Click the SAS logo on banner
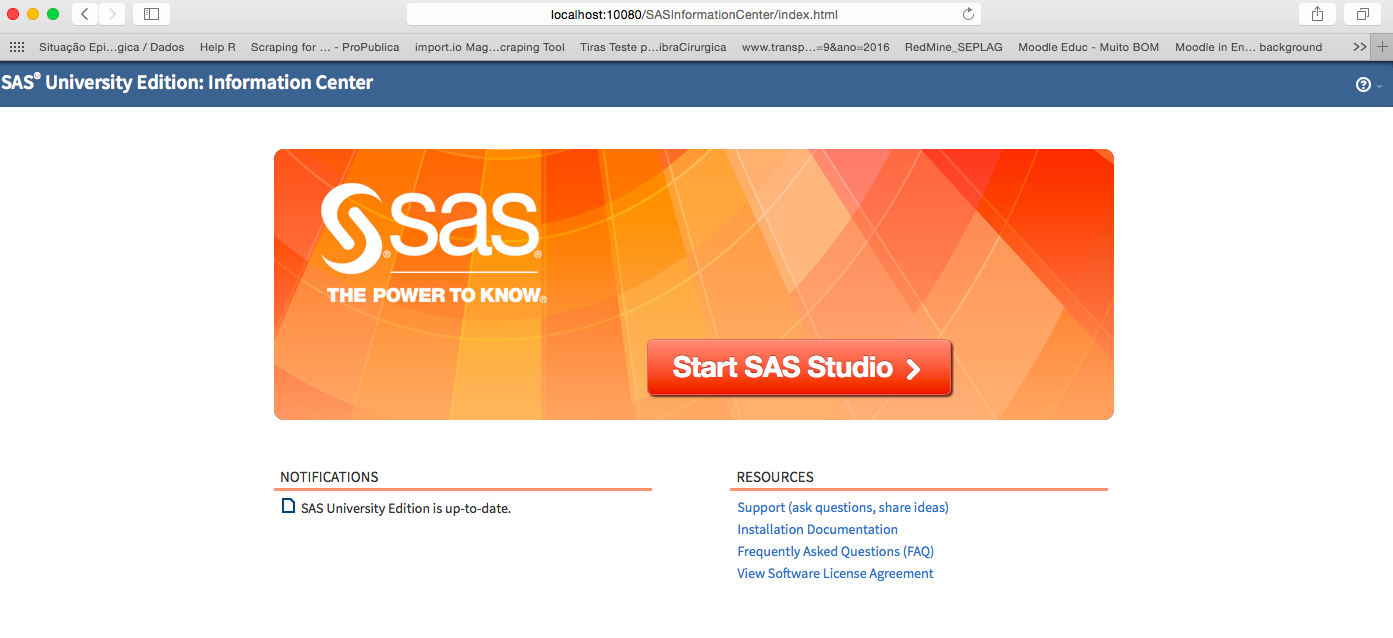1393x638 pixels. coord(431,228)
